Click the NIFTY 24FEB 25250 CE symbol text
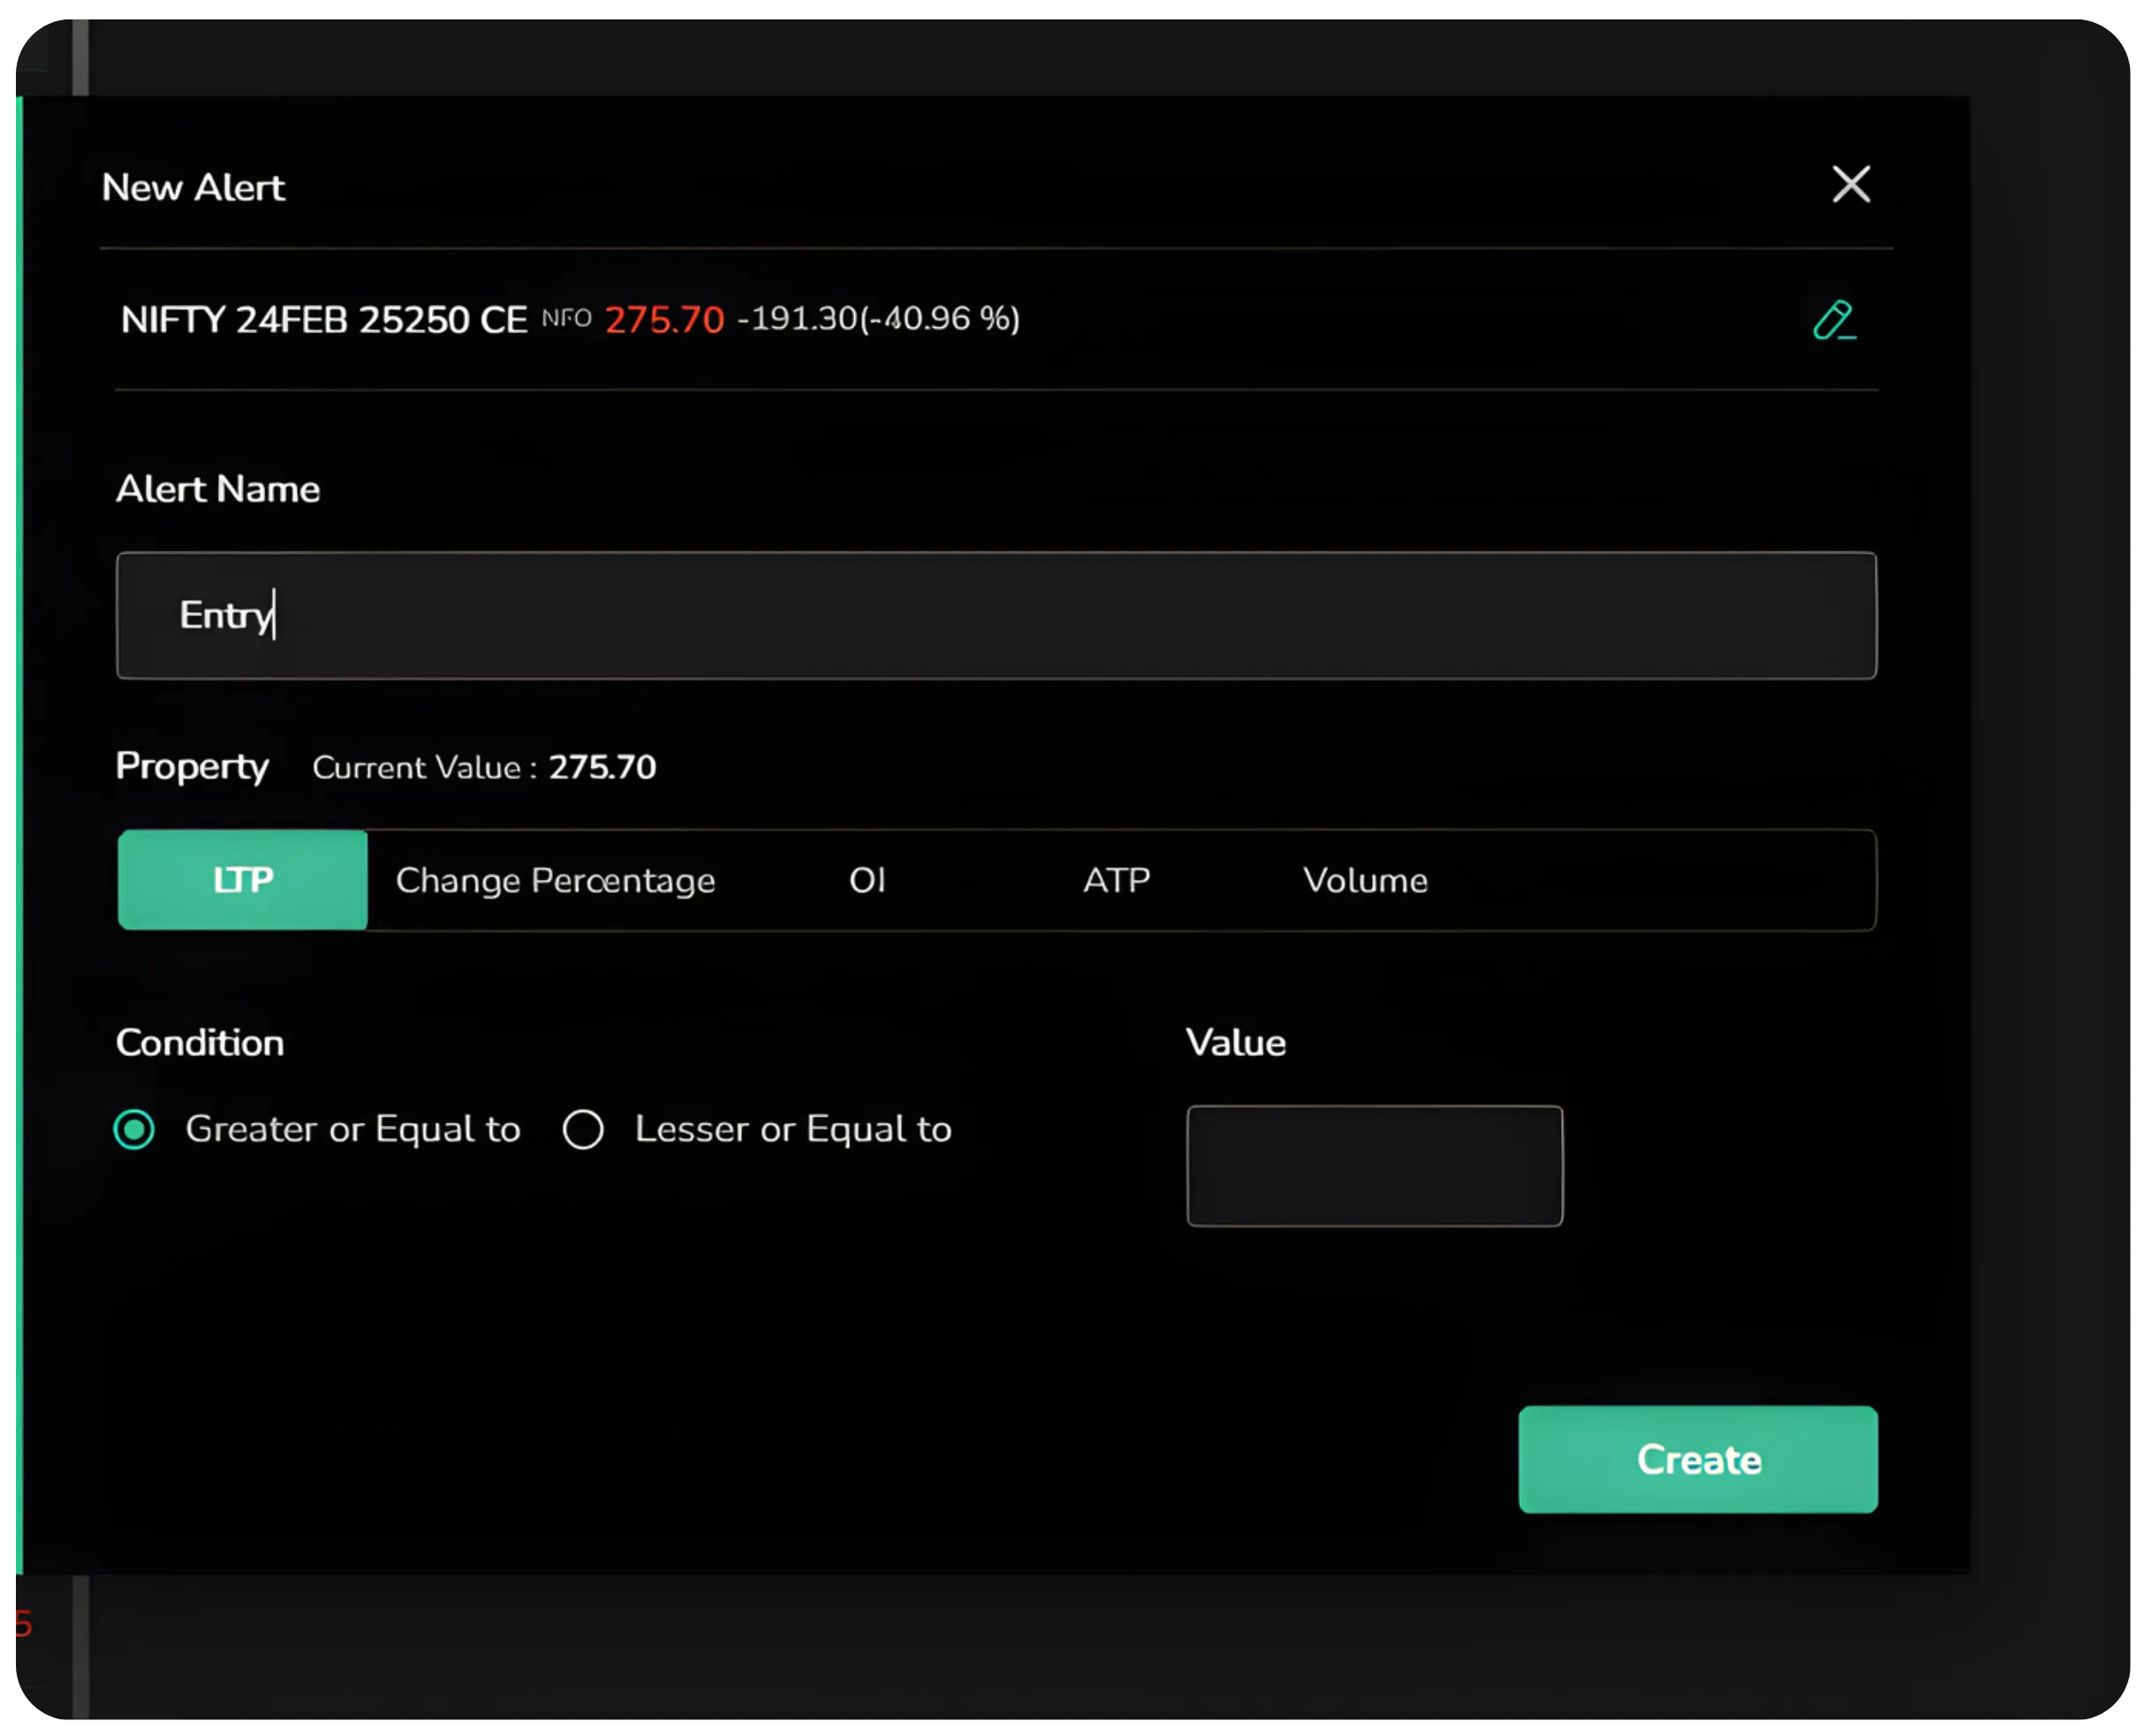The height and width of the screenshot is (1736, 2152). pyautogui.click(x=323, y=320)
